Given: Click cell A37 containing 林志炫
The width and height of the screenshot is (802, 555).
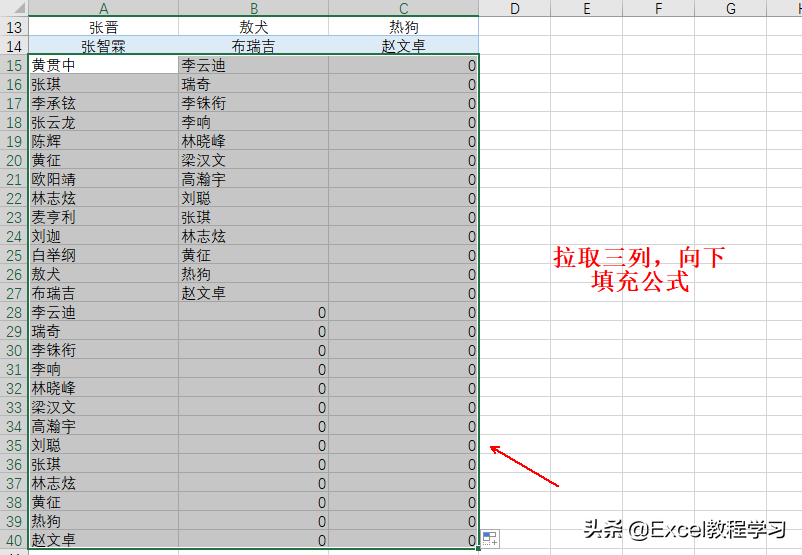Looking at the screenshot, I should [103, 483].
